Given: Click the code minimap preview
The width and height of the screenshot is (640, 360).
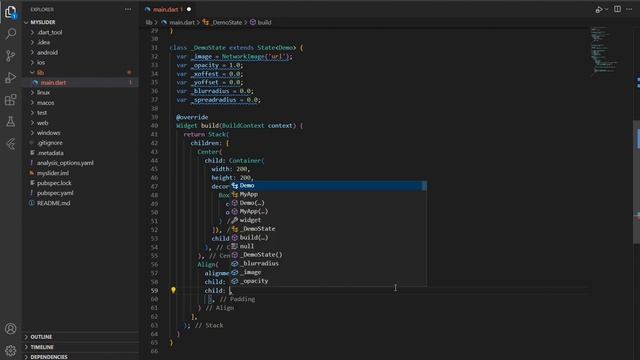Looking at the screenshot, I should [605, 50].
